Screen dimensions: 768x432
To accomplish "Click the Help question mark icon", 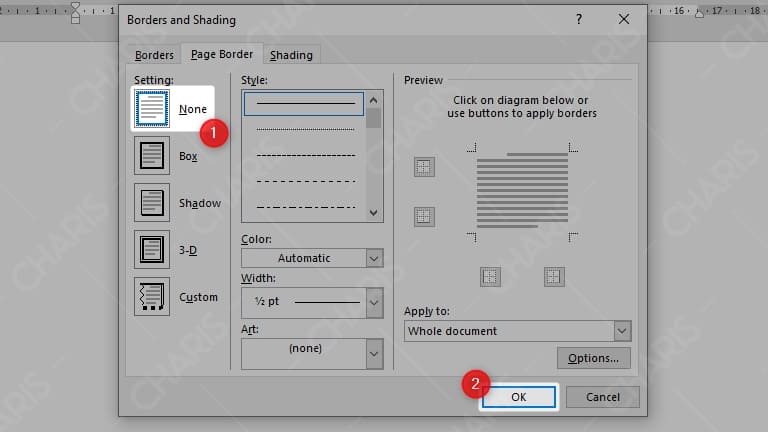I will tap(579, 19).
